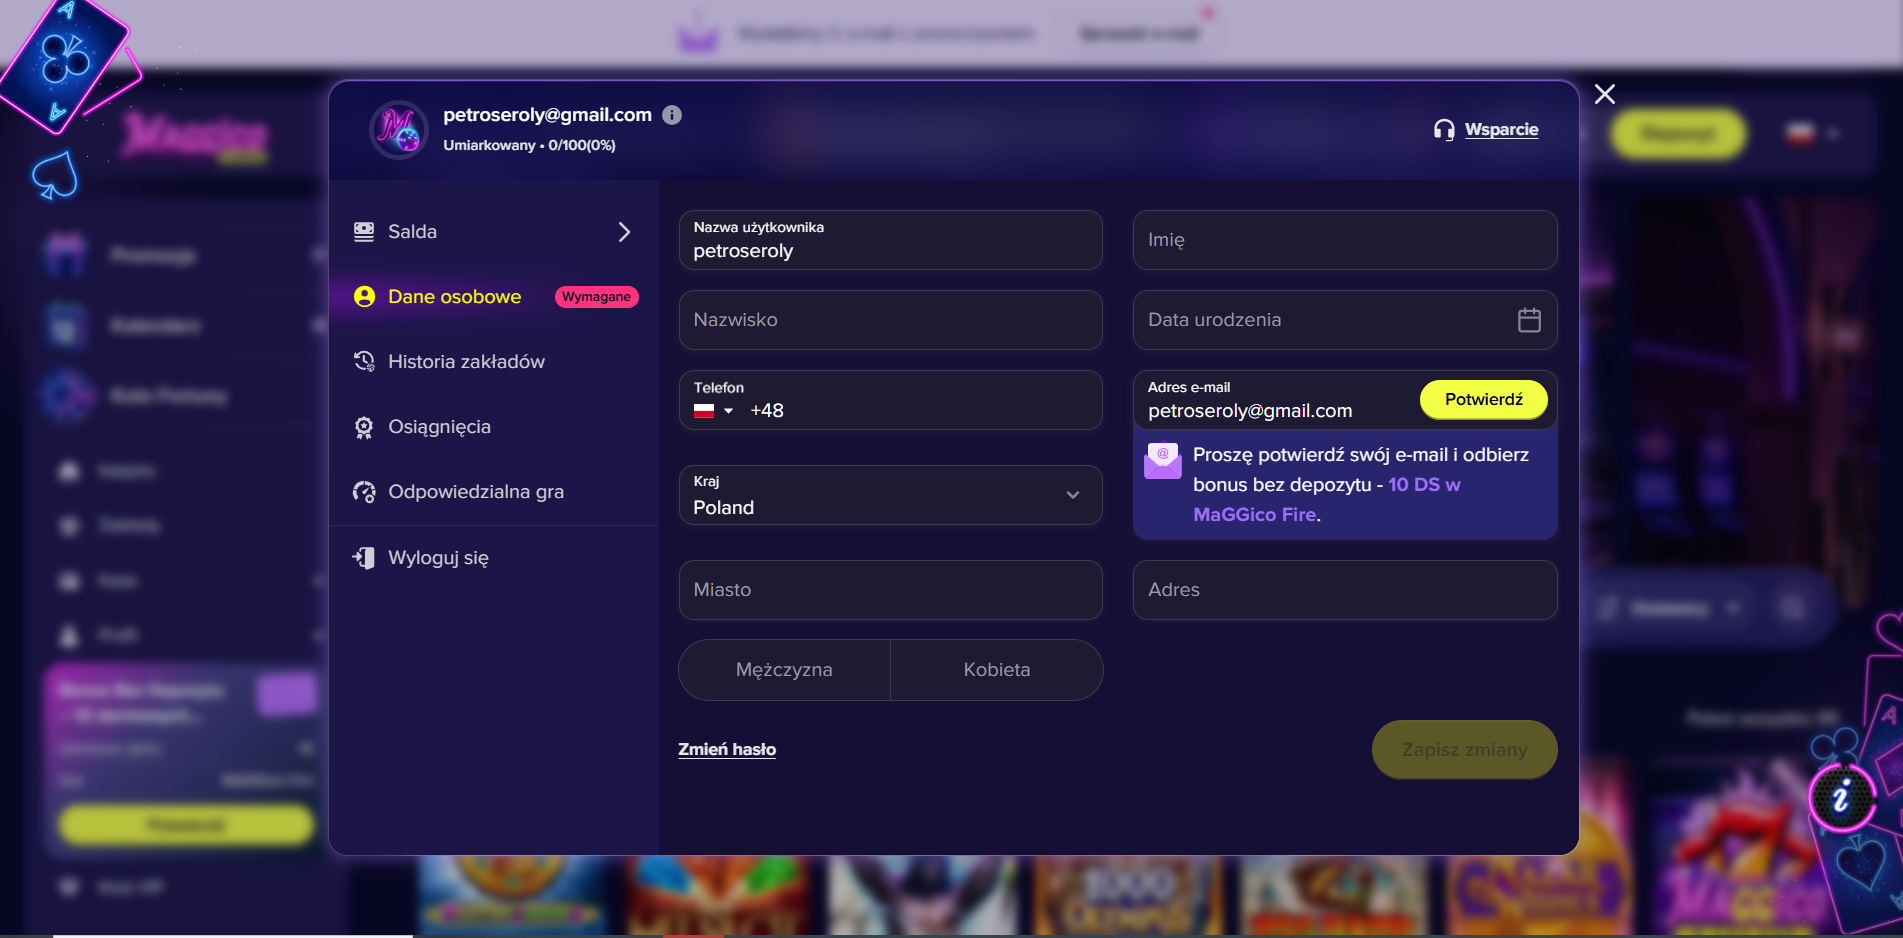Click the headset support icon
Screen dimensions: 1903x938
click(x=1444, y=130)
